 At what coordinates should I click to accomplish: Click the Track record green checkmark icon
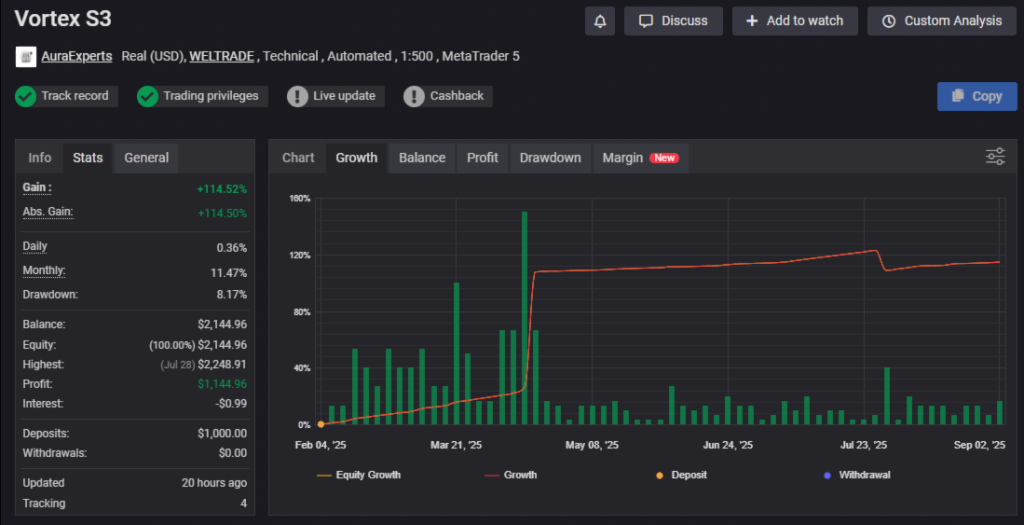coord(26,96)
